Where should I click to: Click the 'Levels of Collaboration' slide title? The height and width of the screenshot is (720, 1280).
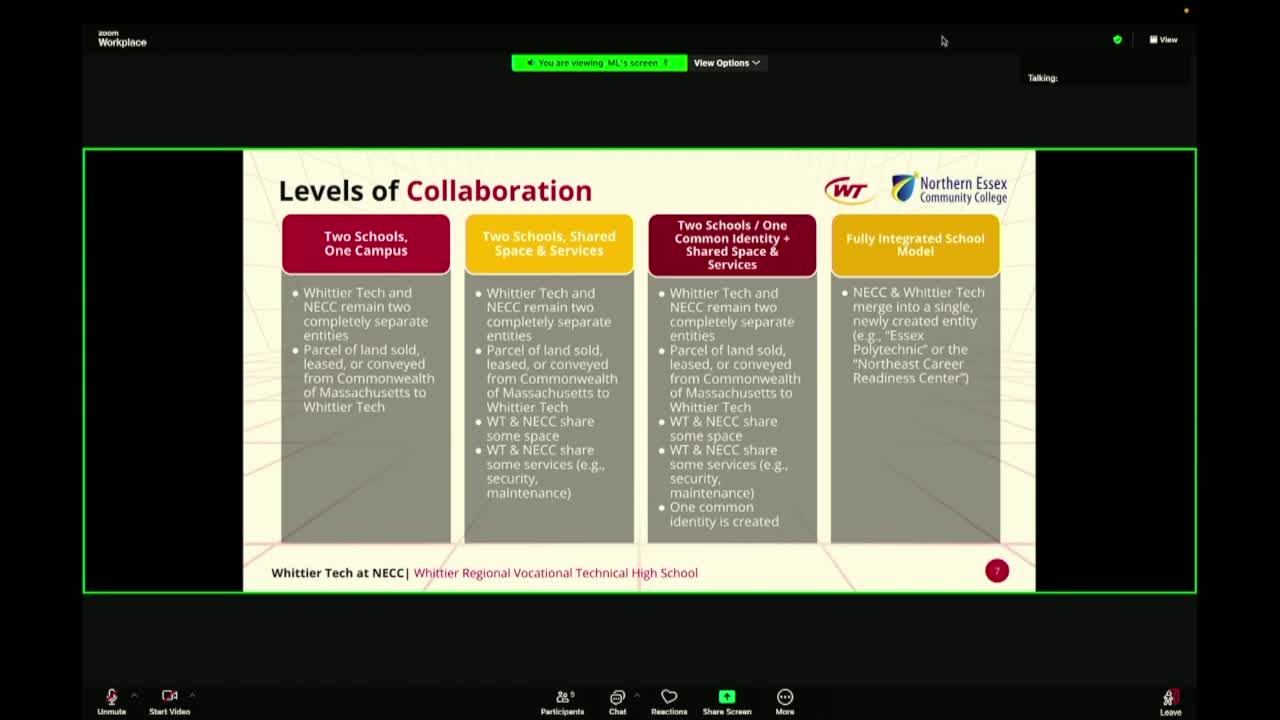(435, 191)
